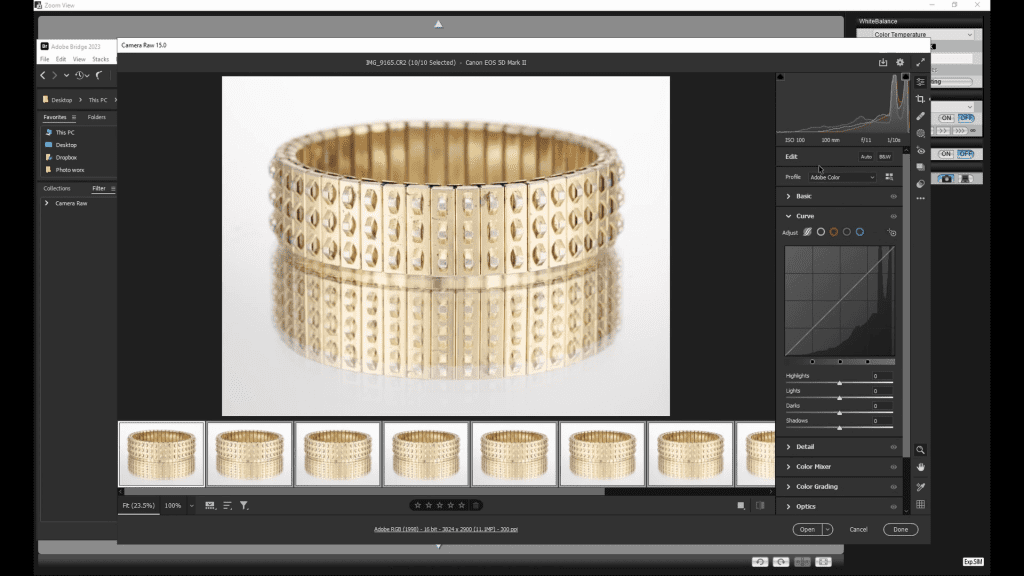Switch to the Filter tab in Bridge
Screen dimensions: 1024x576
pyautogui.click(x=99, y=188)
